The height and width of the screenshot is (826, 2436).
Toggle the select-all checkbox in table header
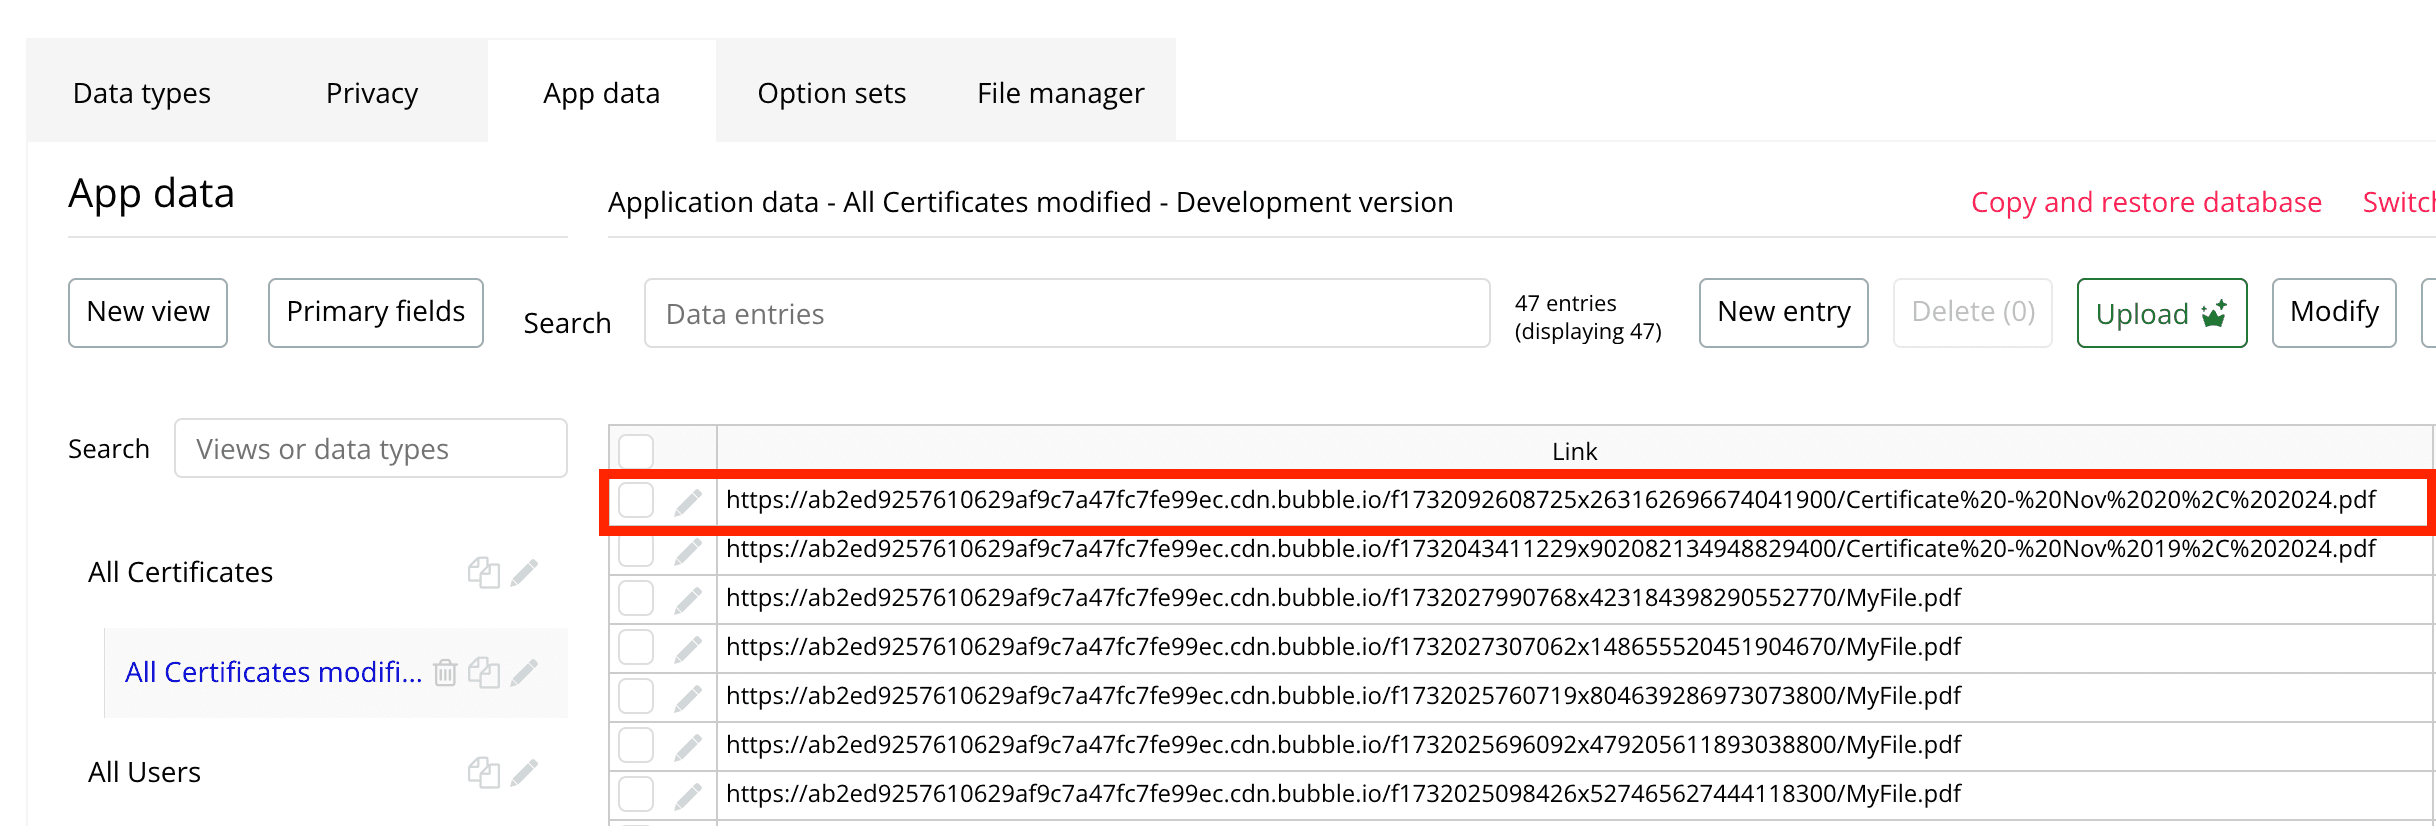[x=636, y=451]
